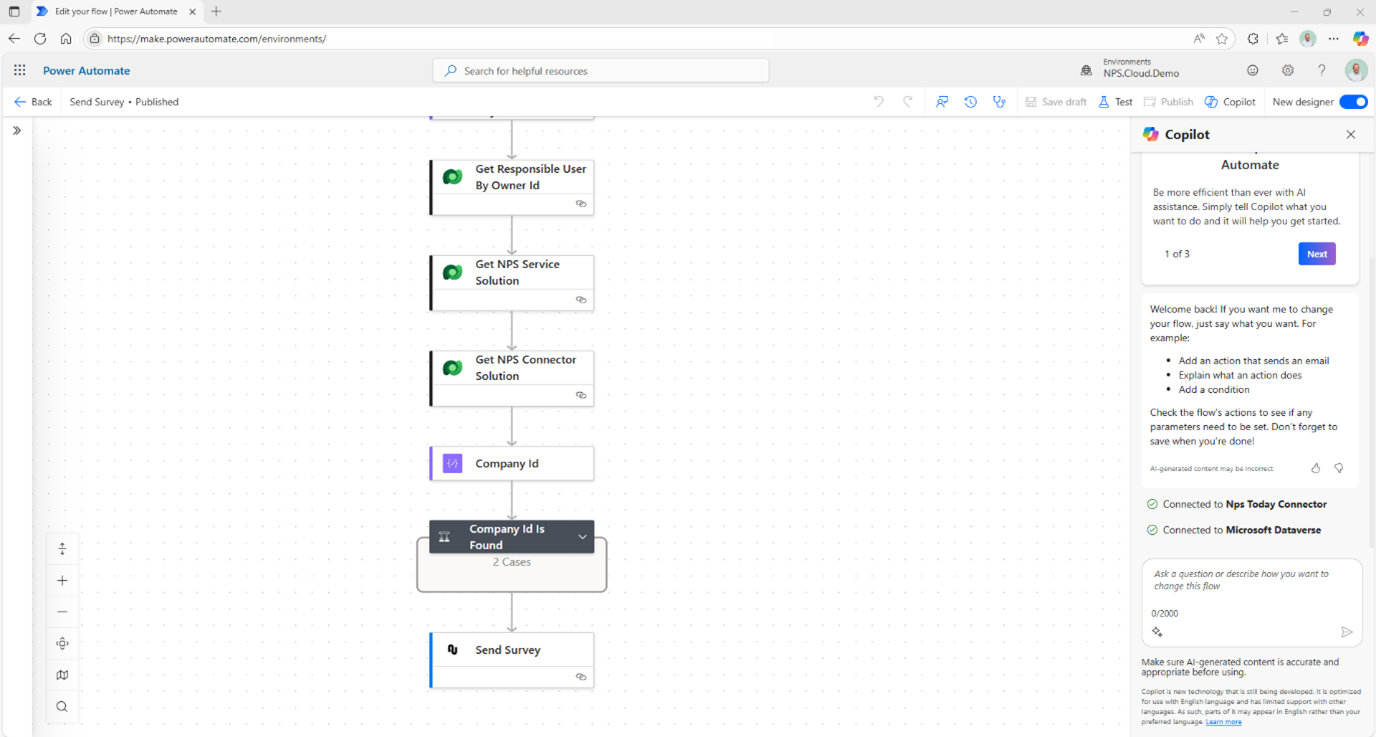Viewport: 1376px width, 737px height.
Task: Select the Send Survey action card
Action: point(512,650)
